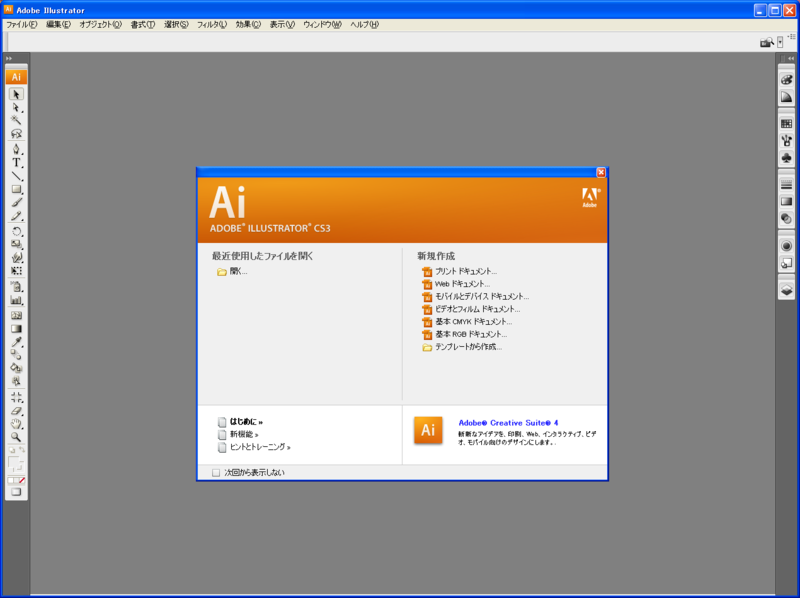800x598 pixels.
Task: Create a new プリント ドキュメント
Action: (x=459, y=271)
